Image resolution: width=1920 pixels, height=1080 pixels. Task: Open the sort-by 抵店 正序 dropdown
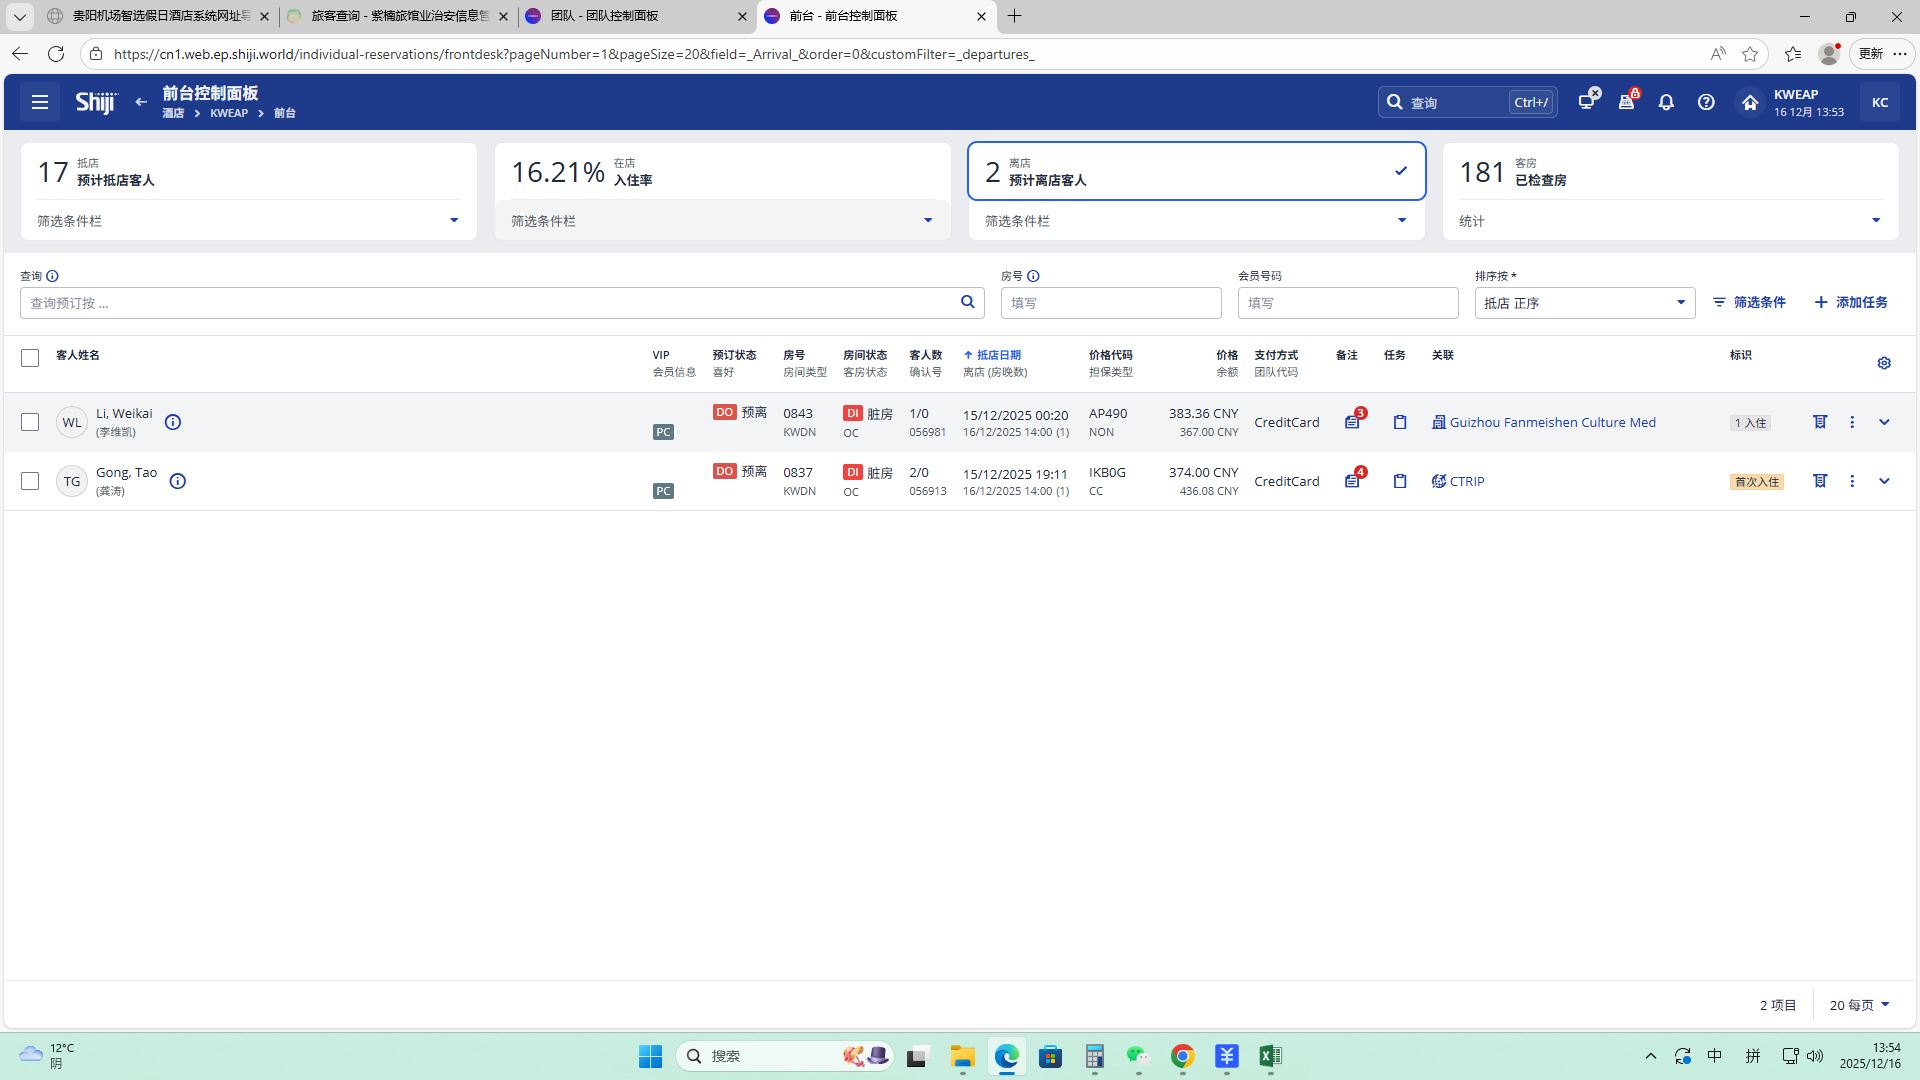point(1584,303)
